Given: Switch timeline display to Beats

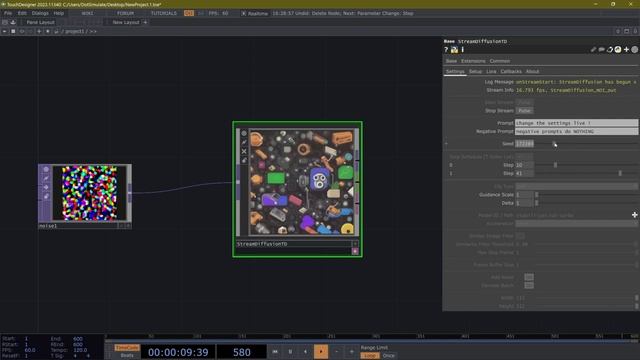Looking at the screenshot, I should (x=127, y=356).
